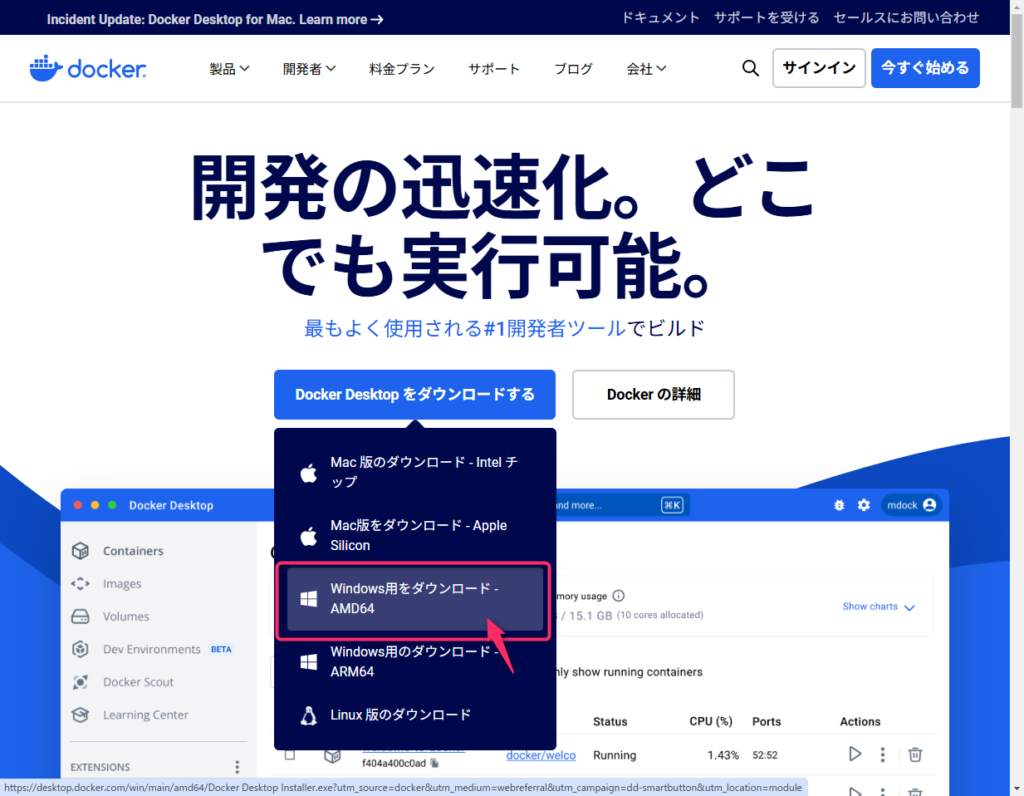Click the memory usage info icon
This screenshot has width=1024, height=796.
coord(618,596)
